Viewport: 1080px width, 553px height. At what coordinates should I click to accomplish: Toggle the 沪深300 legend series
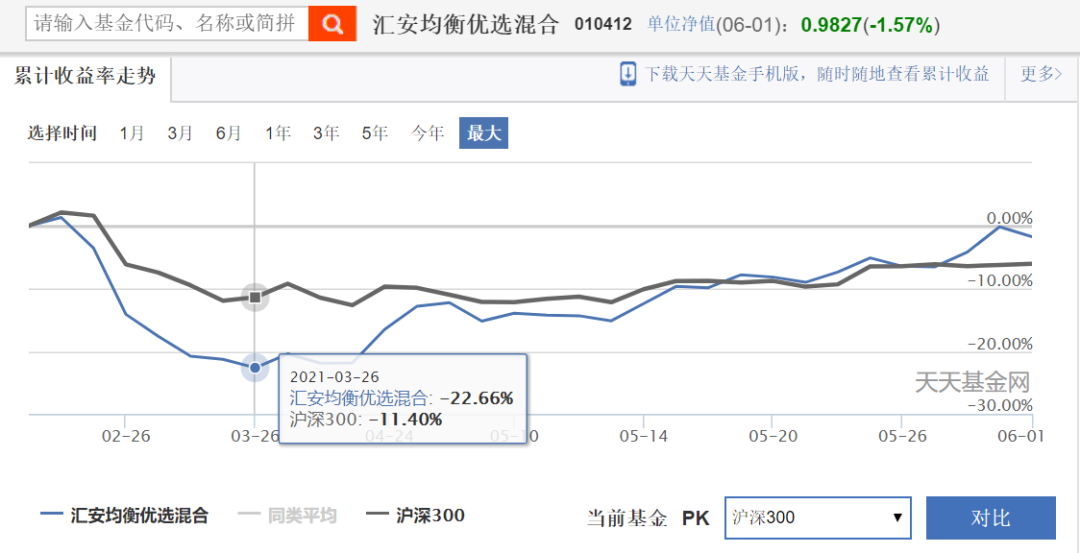tap(416, 516)
